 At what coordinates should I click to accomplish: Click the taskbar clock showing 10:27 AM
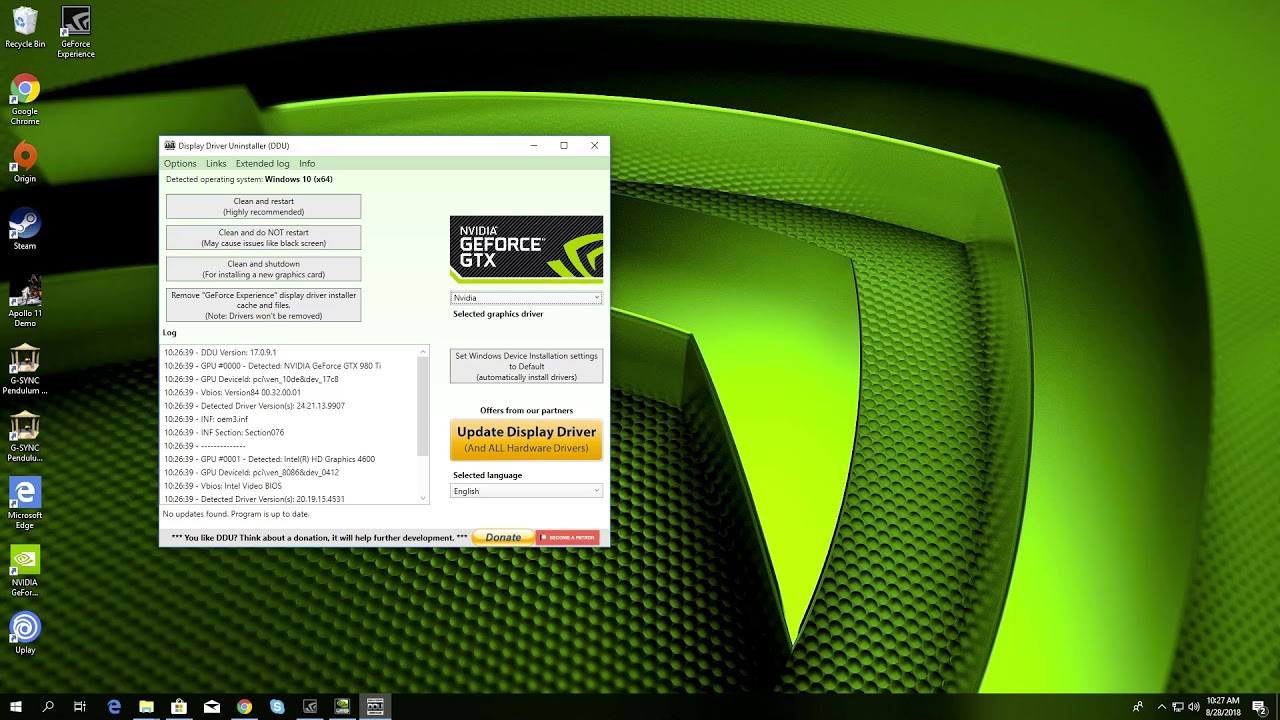[1223, 707]
